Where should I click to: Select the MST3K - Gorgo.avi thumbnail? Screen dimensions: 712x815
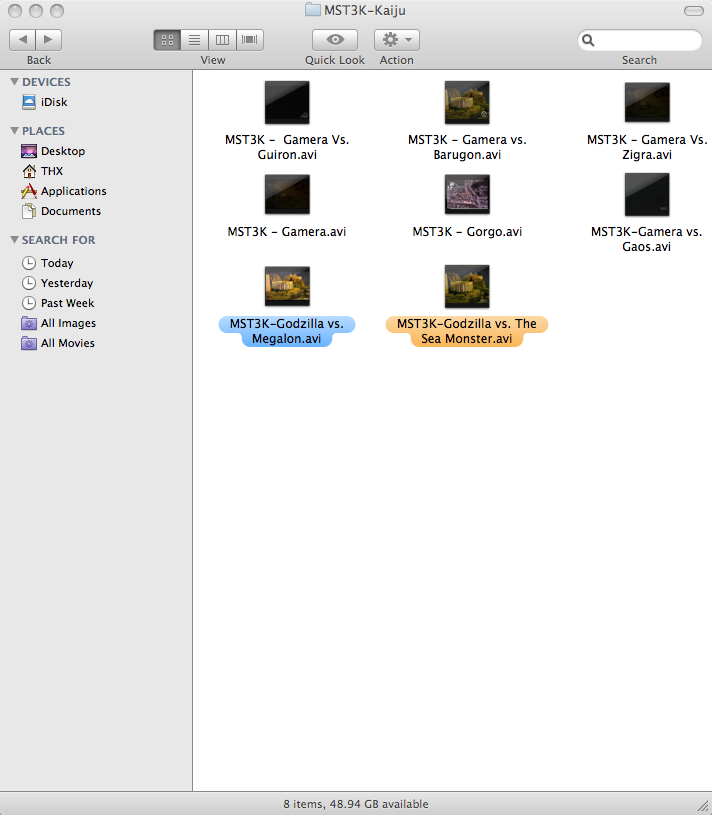(467, 194)
